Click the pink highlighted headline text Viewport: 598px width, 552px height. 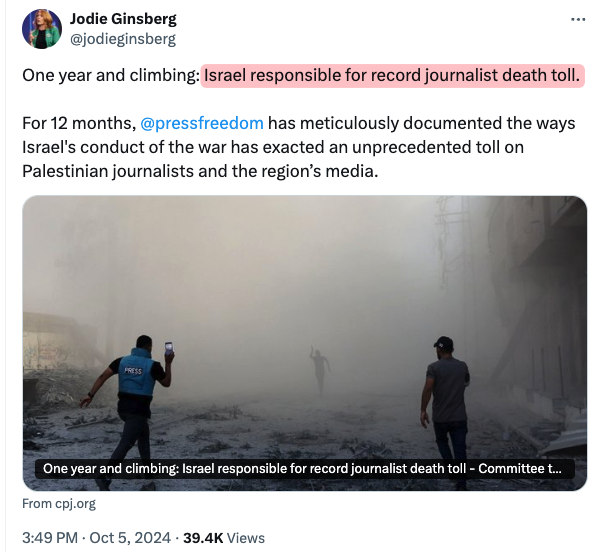click(392, 76)
